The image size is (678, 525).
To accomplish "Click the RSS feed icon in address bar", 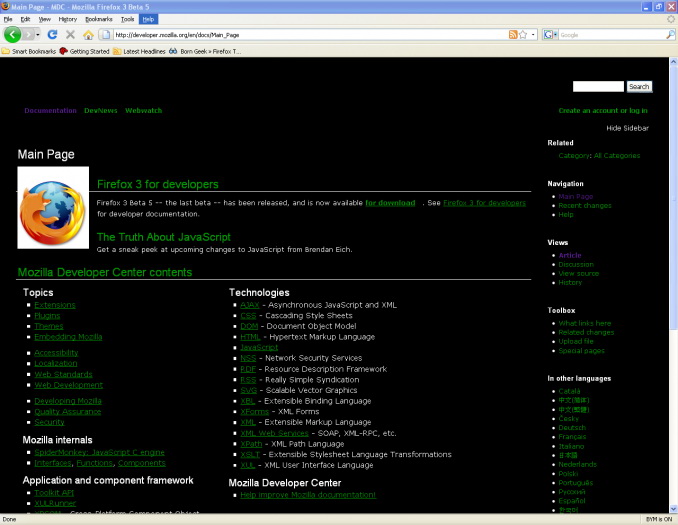I will tap(513, 35).
